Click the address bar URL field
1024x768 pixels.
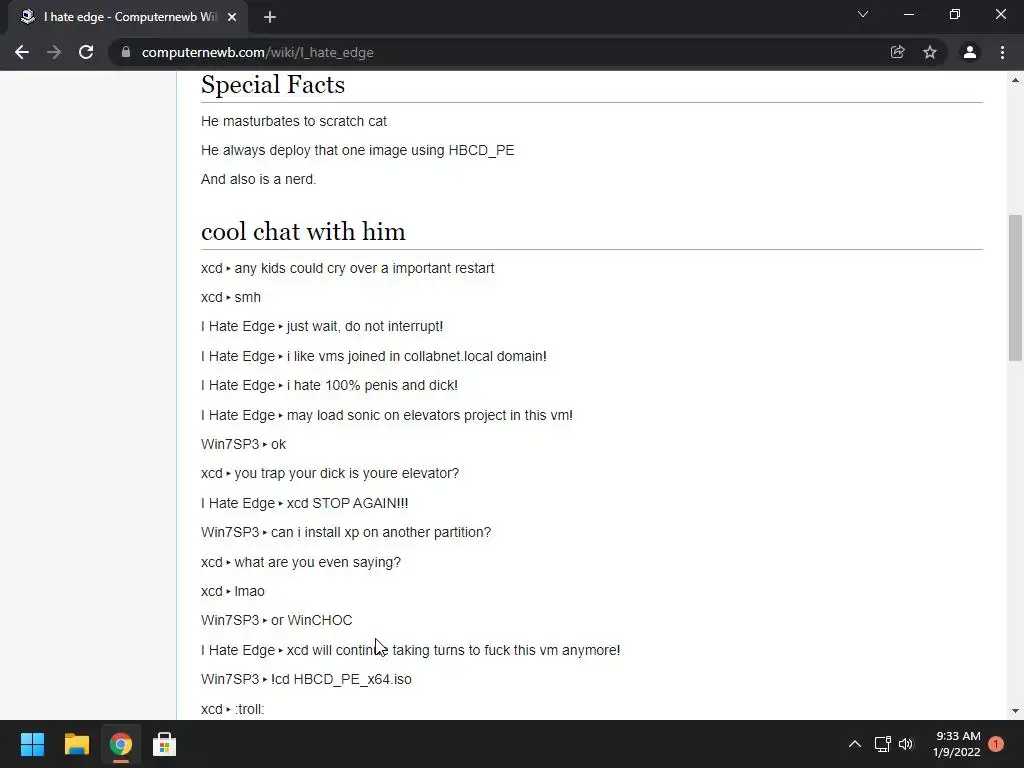500,52
